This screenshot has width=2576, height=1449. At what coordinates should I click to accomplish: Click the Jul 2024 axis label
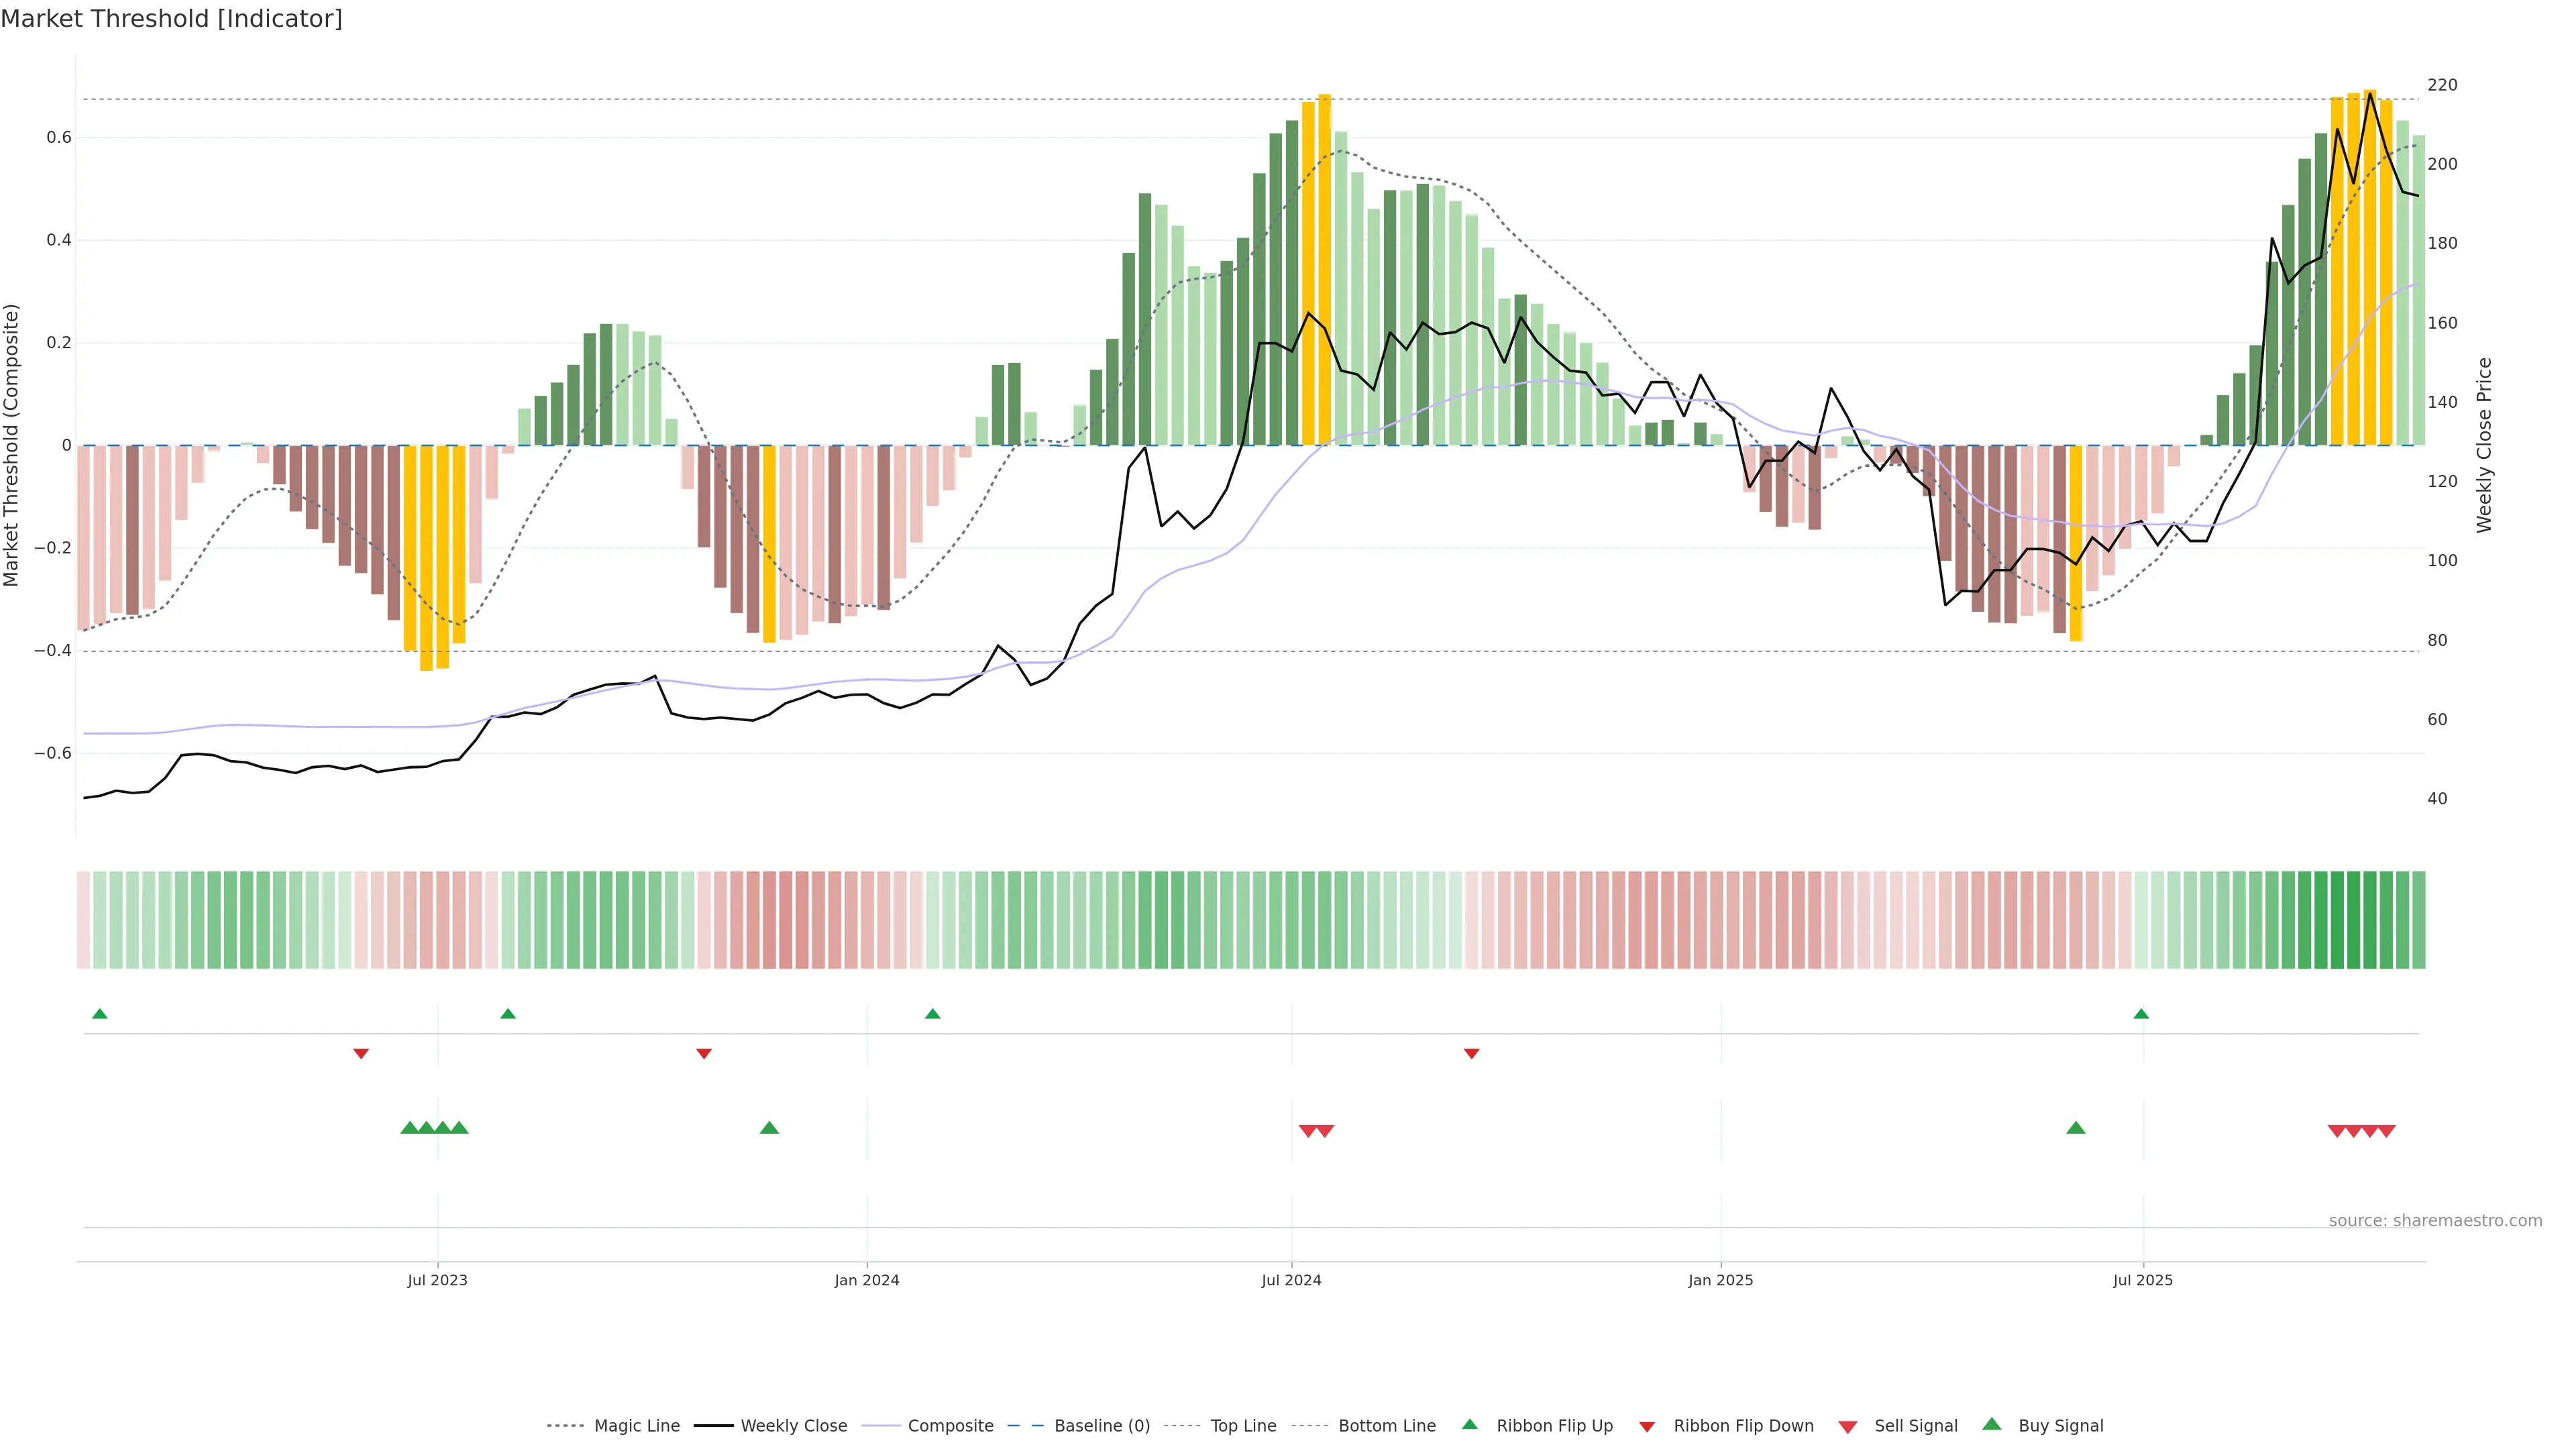click(x=1291, y=1280)
